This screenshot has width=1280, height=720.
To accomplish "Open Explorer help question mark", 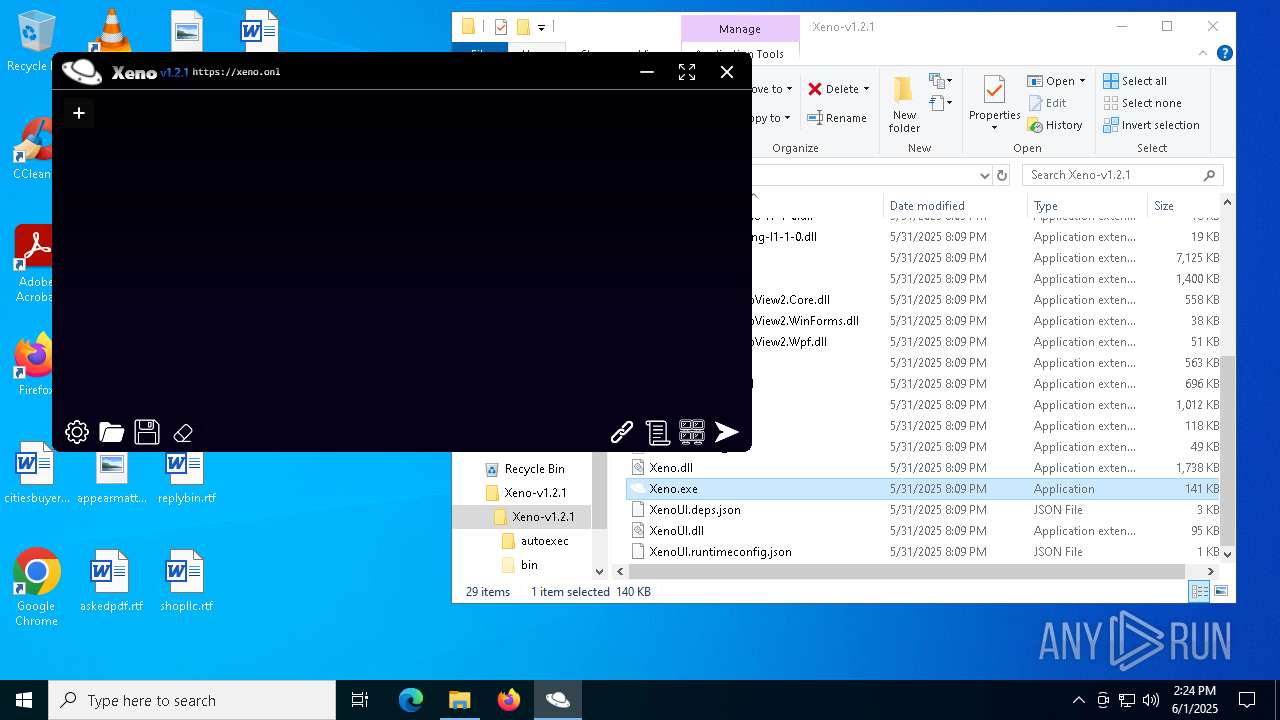I will (1225, 53).
